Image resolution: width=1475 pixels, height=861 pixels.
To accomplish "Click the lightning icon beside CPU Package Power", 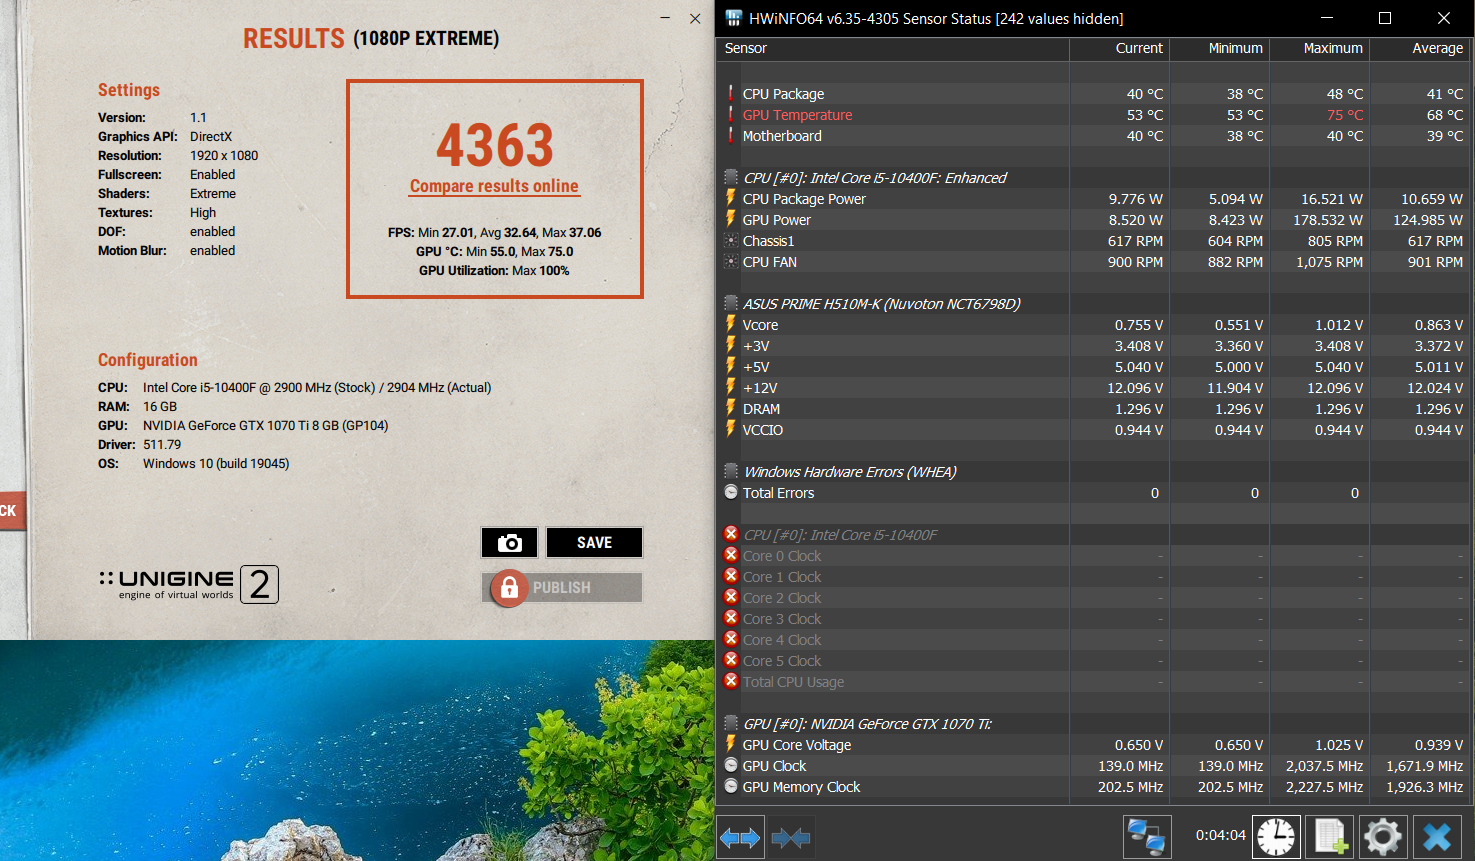I will point(731,198).
